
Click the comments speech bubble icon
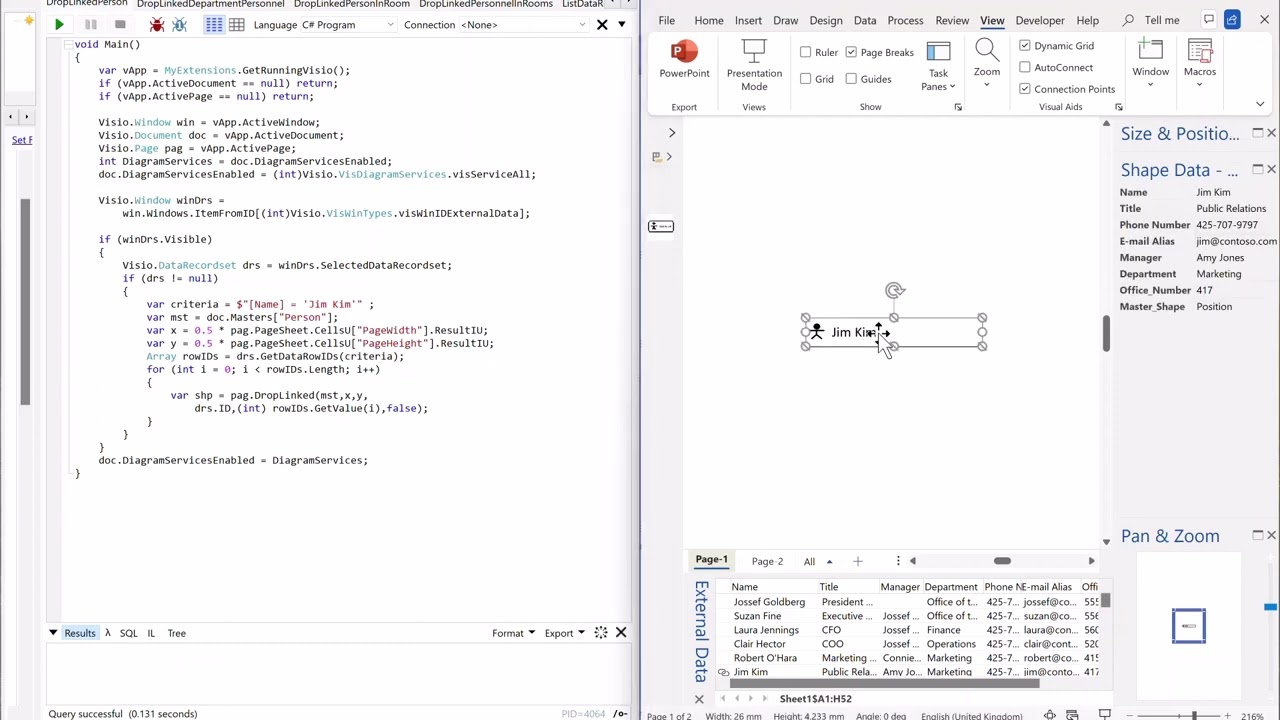[x=1209, y=19]
